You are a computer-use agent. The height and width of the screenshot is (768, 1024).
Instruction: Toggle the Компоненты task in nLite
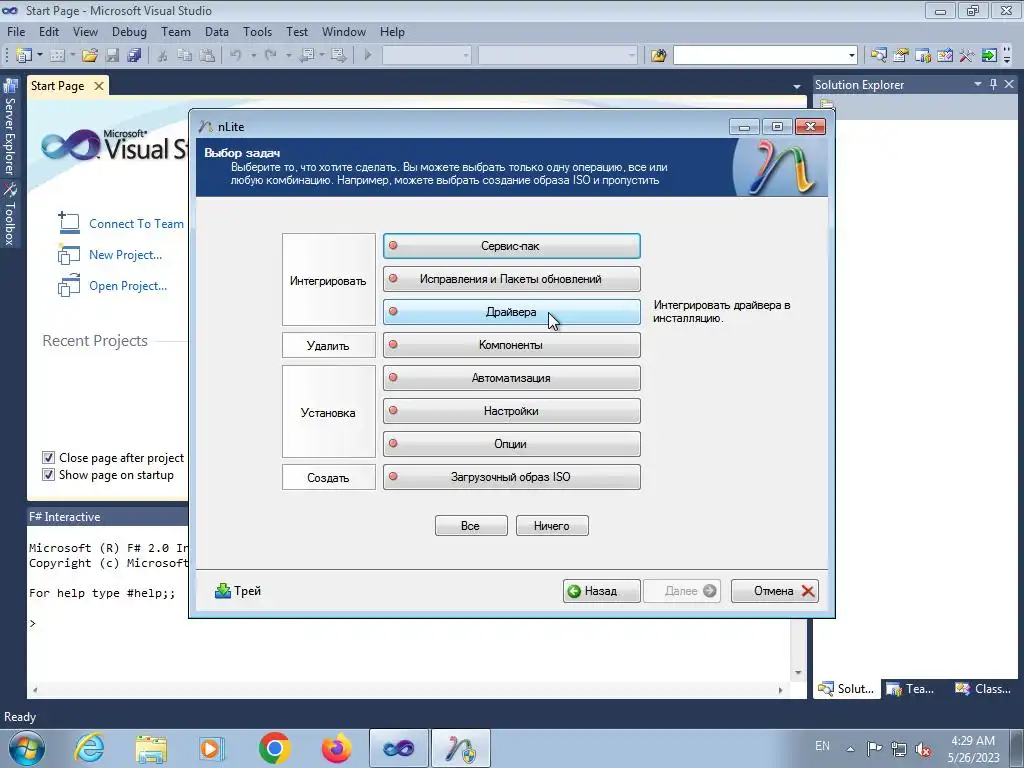click(511, 345)
